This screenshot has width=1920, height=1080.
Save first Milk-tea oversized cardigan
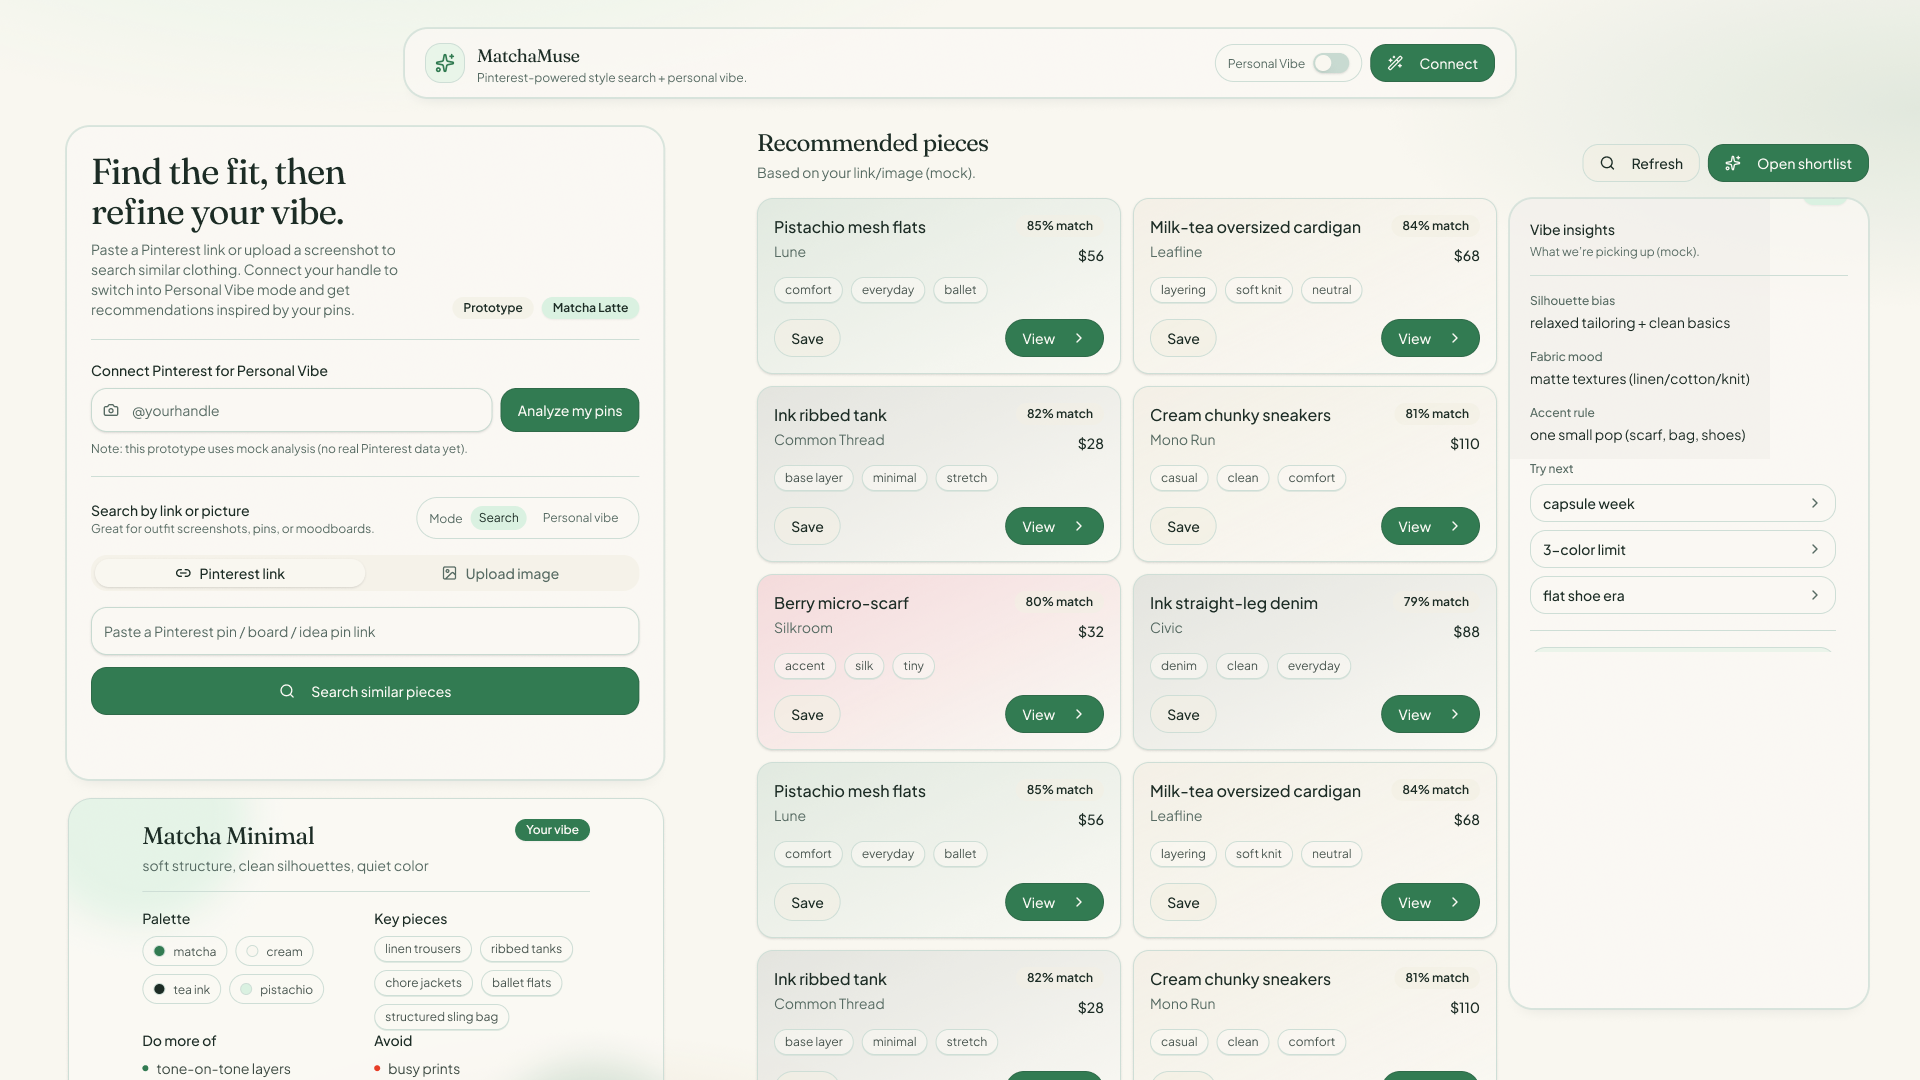(x=1183, y=339)
